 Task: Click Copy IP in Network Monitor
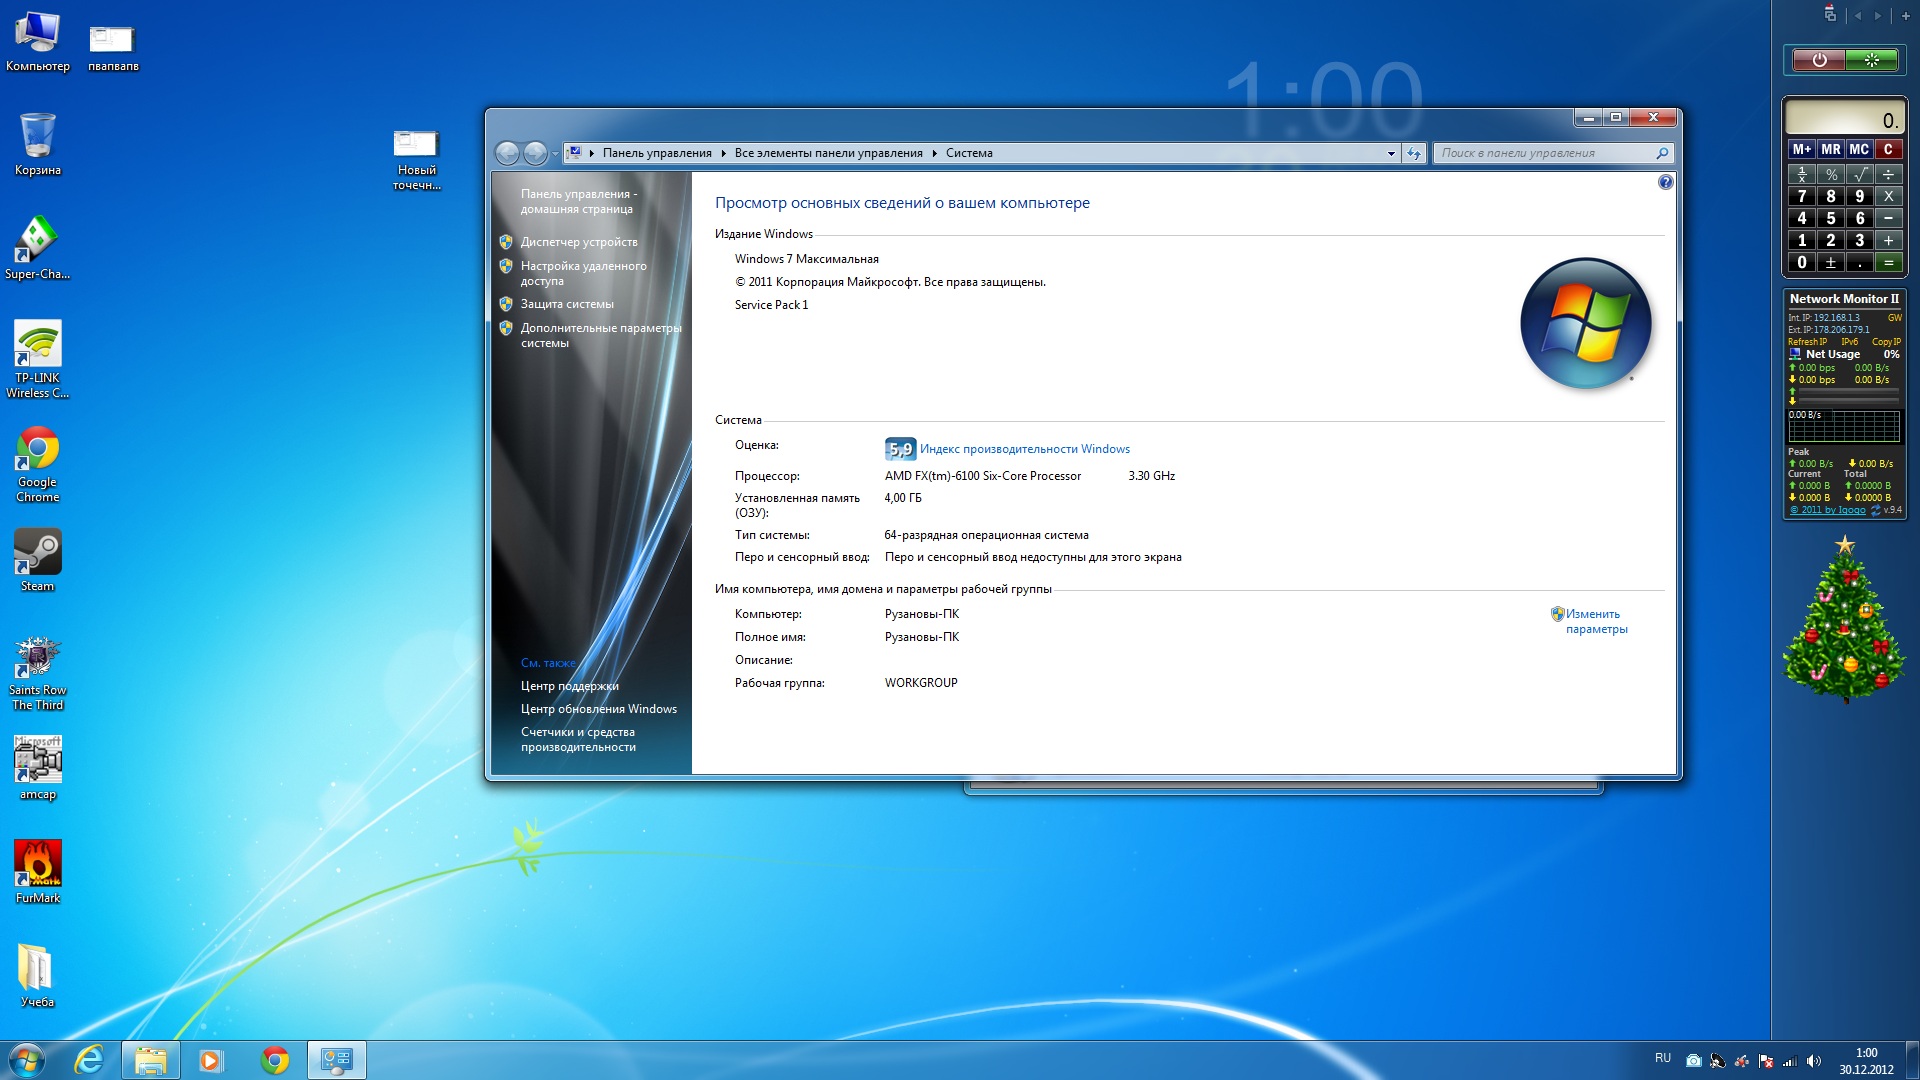[1886, 342]
